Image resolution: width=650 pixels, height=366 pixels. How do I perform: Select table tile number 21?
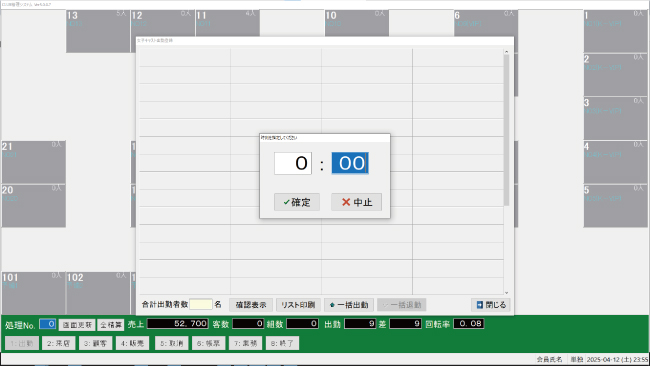(34, 162)
